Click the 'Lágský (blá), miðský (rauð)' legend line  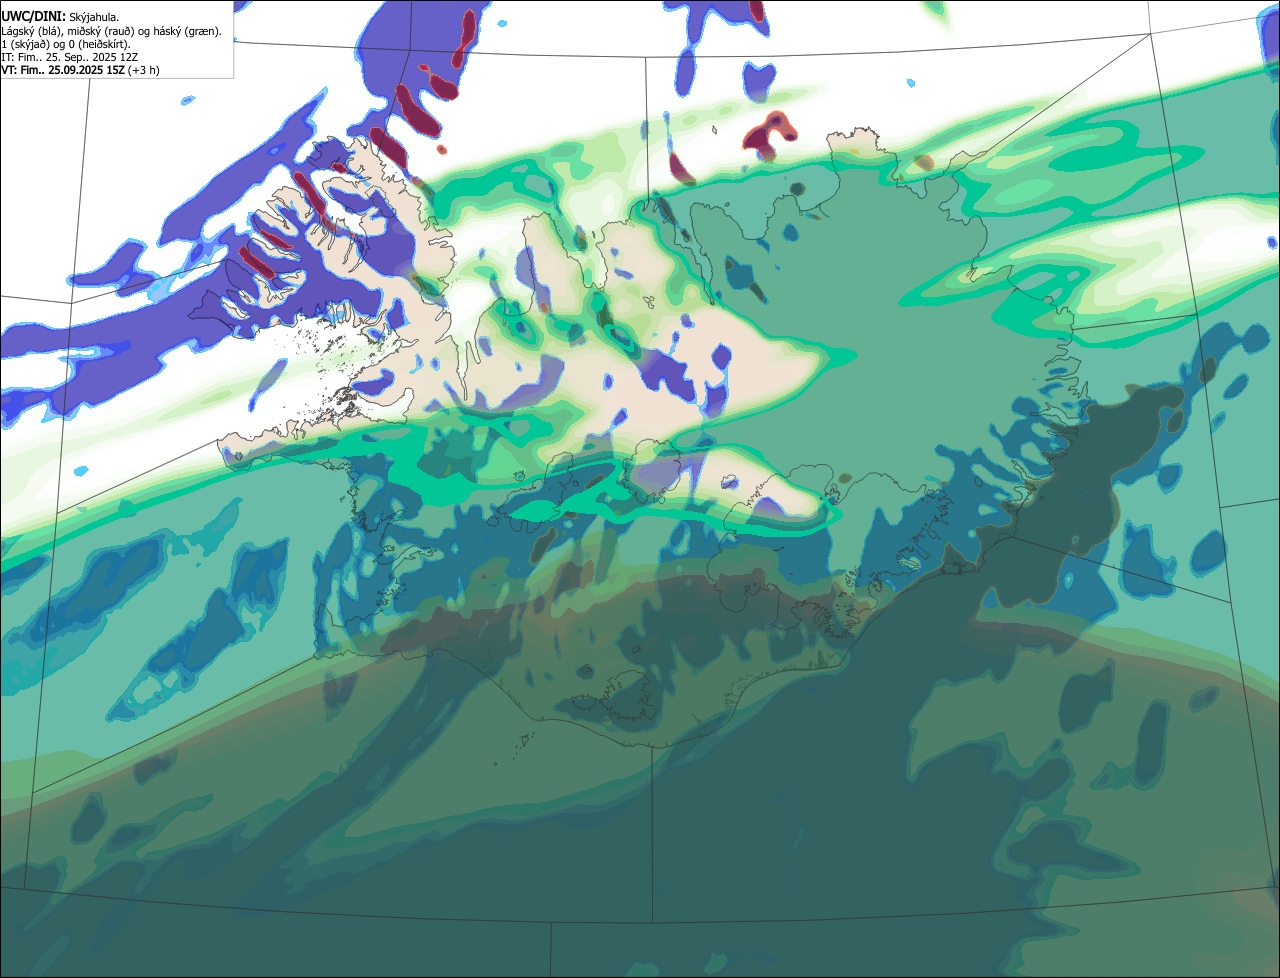pos(112,31)
